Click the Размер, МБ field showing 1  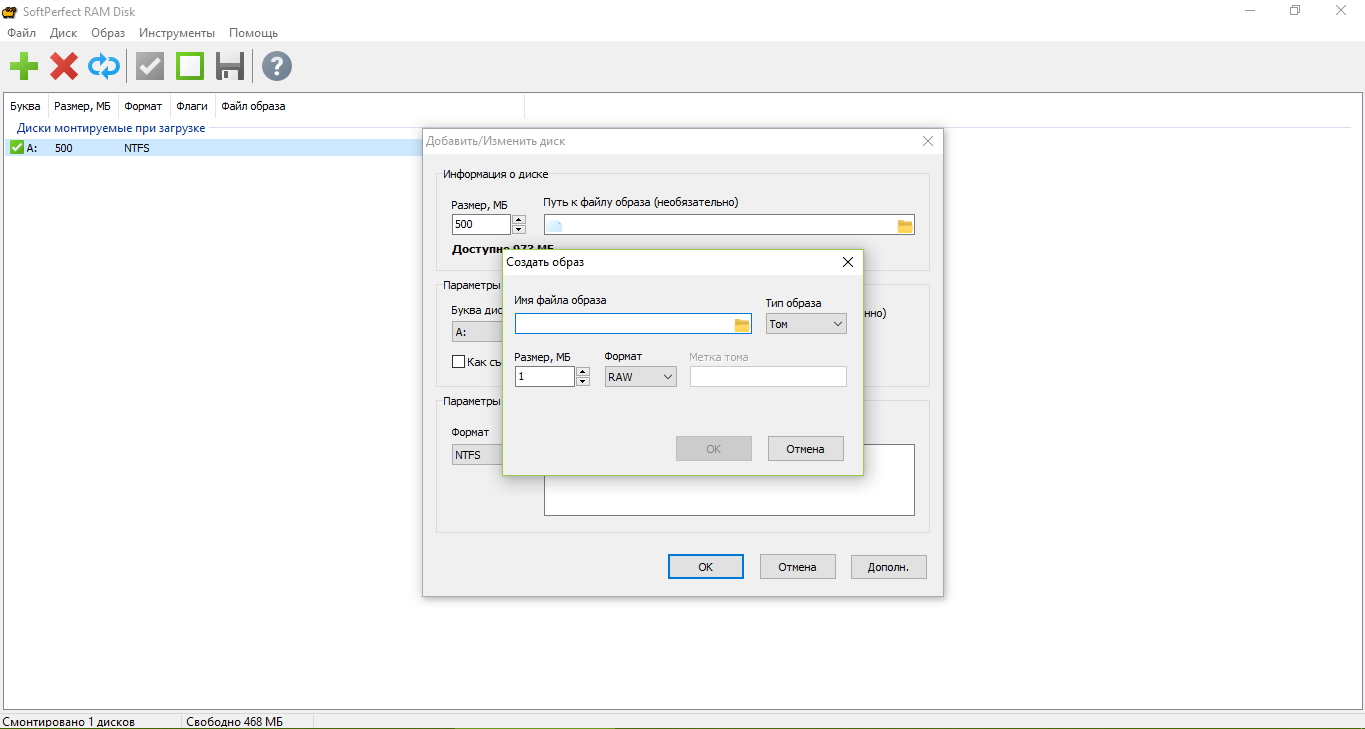pyautogui.click(x=545, y=377)
